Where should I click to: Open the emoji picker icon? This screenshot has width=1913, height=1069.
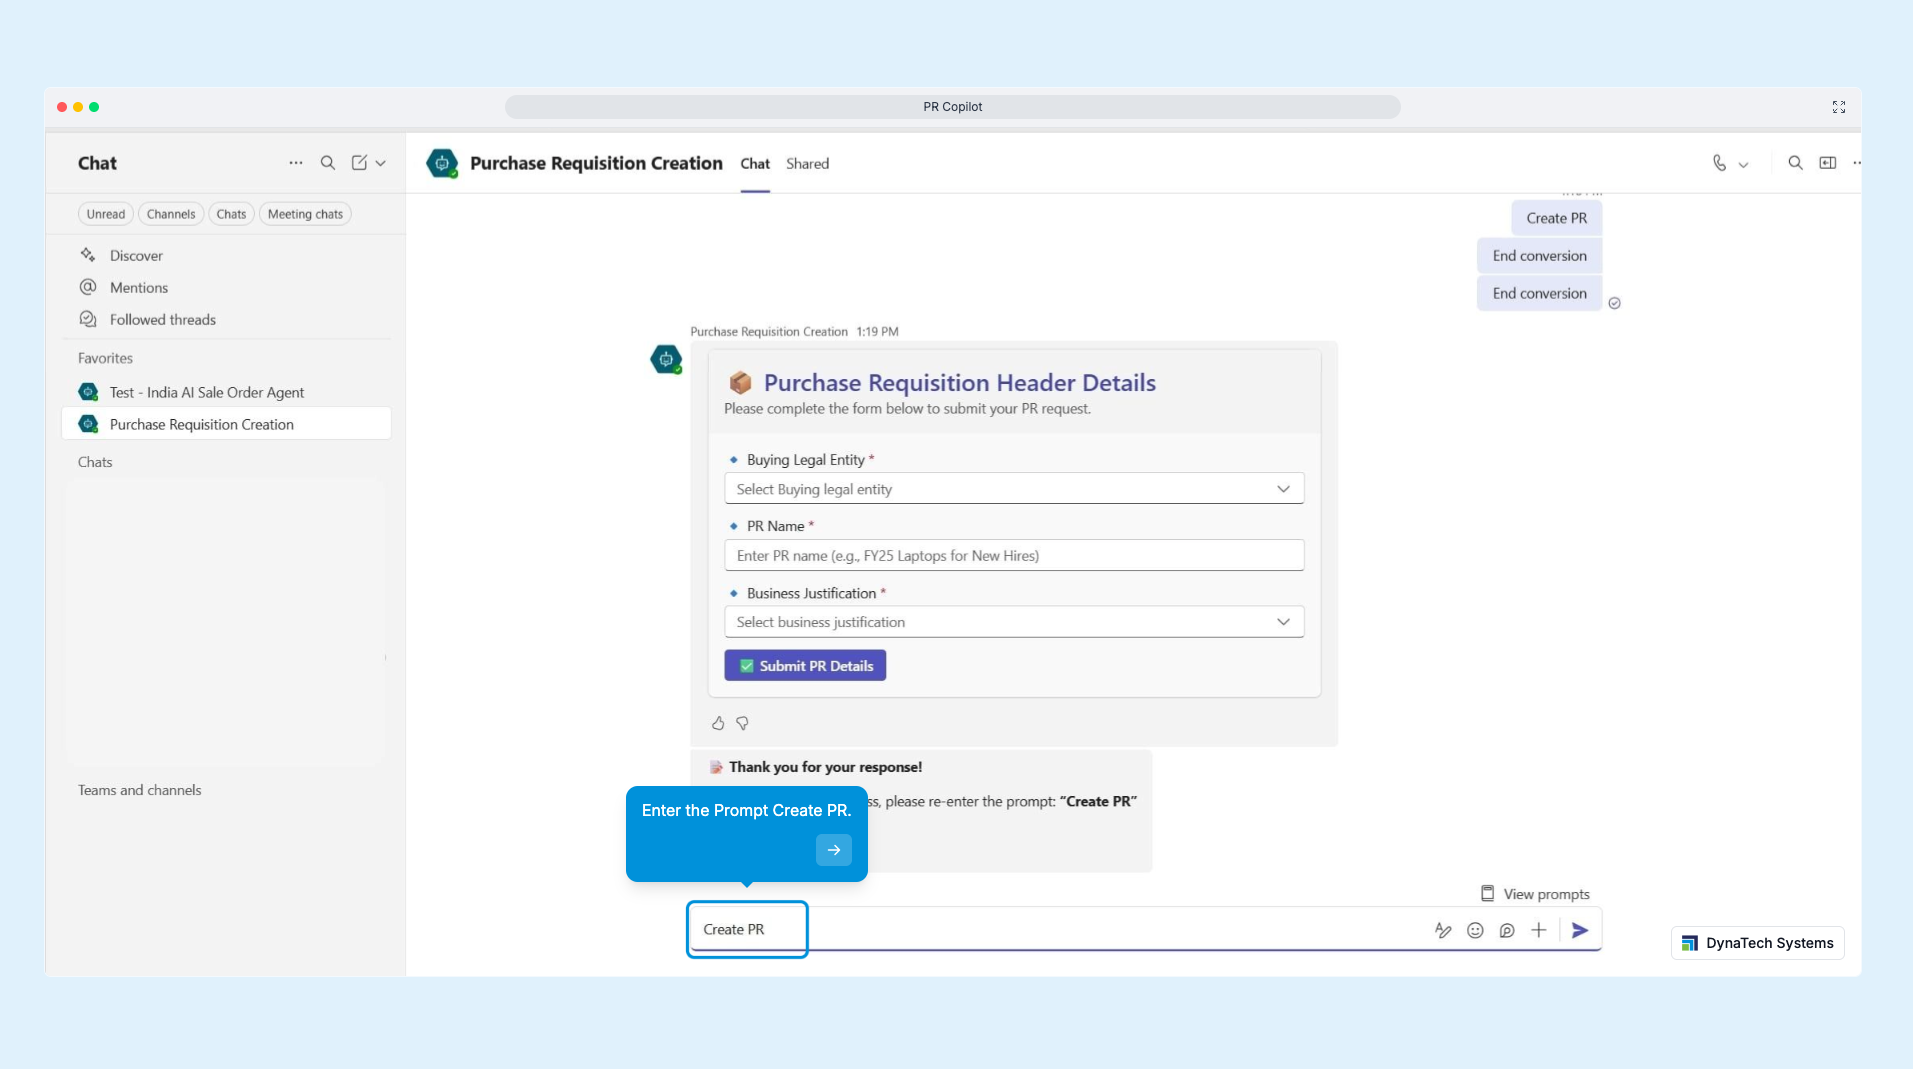(x=1475, y=930)
